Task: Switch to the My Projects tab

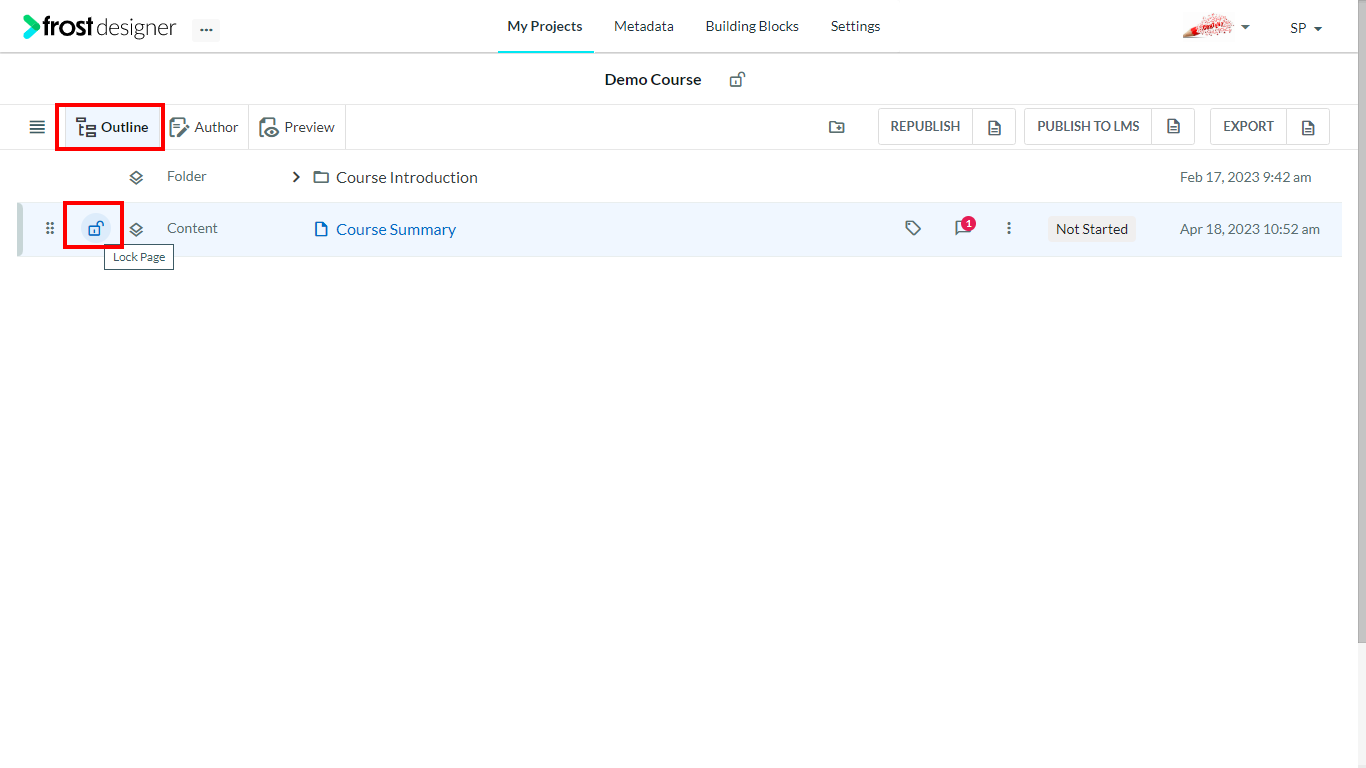Action: click(x=545, y=26)
